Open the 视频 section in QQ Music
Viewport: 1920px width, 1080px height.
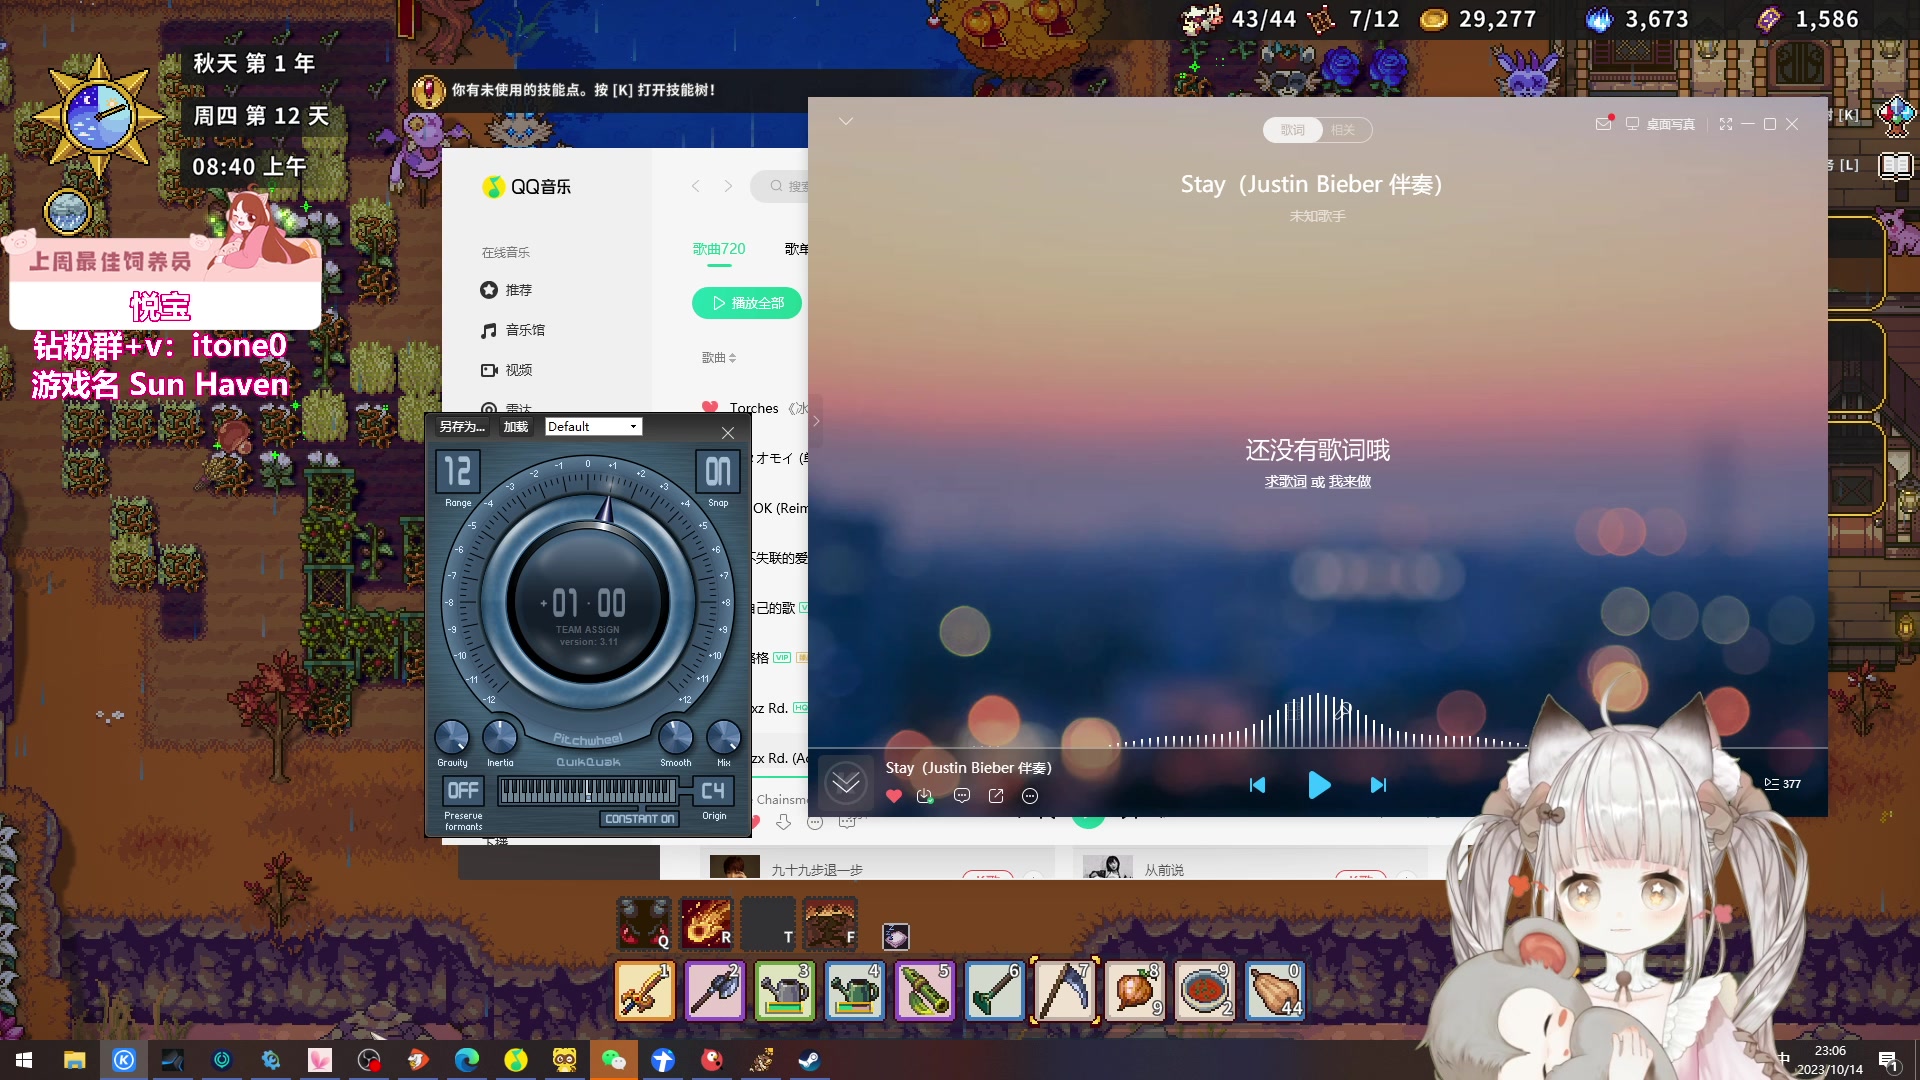pyautogui.click(x=518, y=369)
